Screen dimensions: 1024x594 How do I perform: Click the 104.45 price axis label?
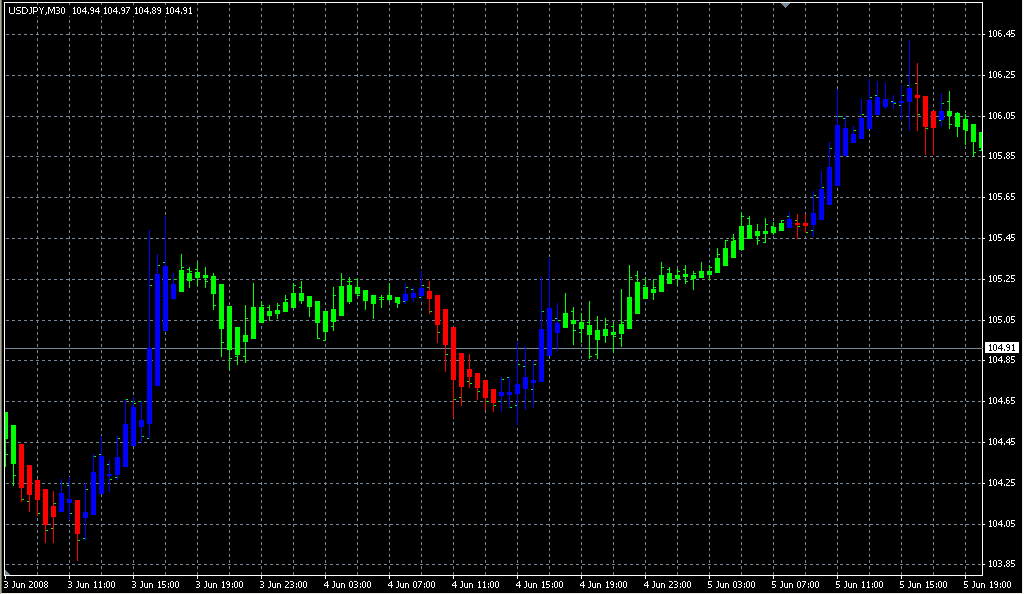click(x=1002, y=442)
